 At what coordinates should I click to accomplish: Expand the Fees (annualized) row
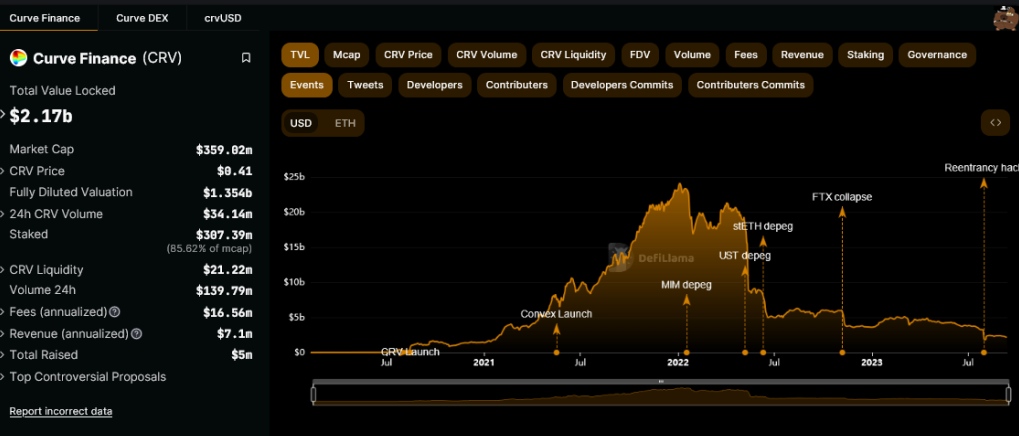[3, 312]
